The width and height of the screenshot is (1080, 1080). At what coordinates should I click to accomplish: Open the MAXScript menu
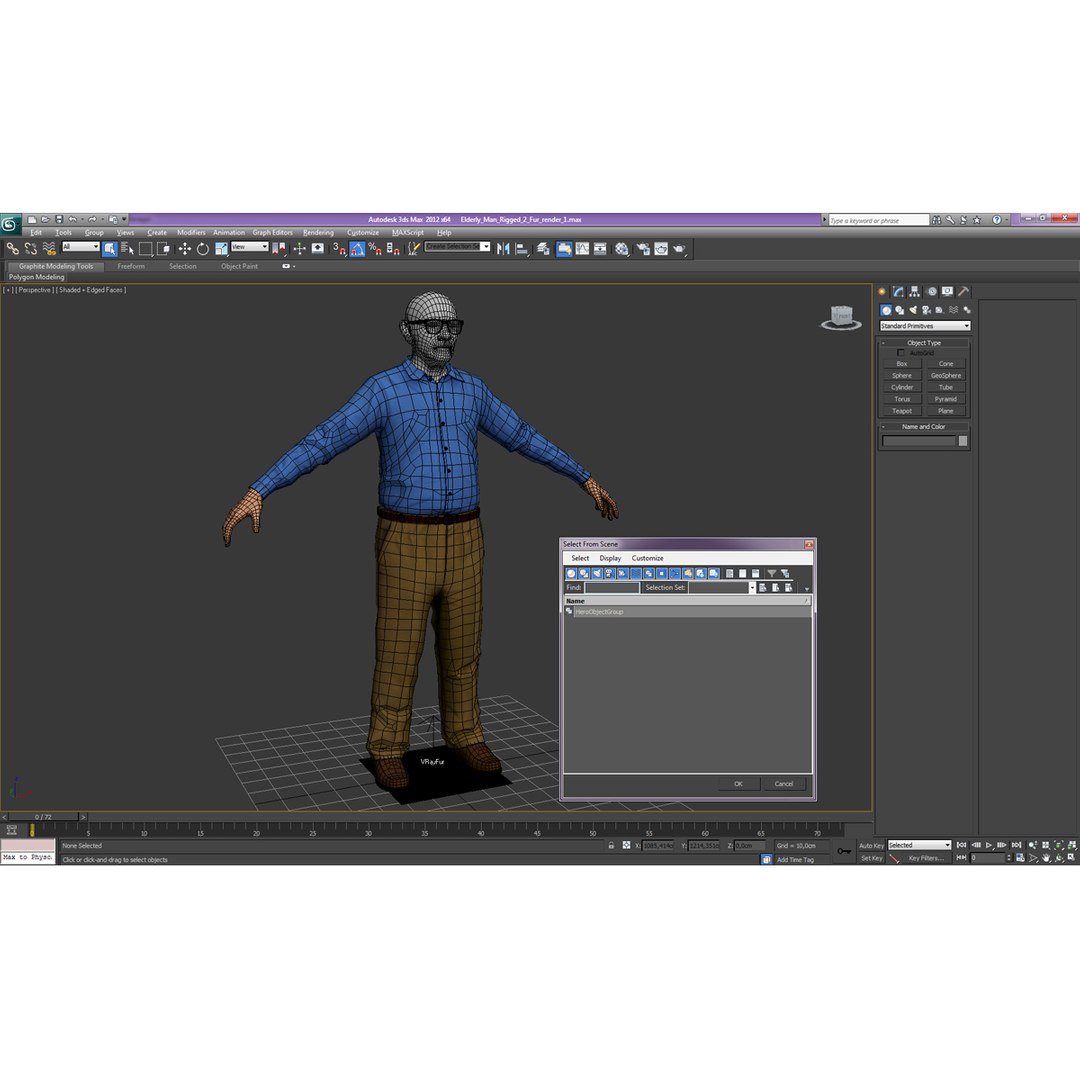tap(408, 233)
